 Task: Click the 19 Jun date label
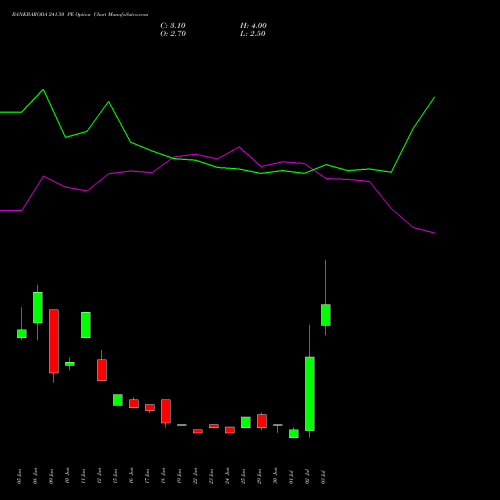click(x=180, y=476)
